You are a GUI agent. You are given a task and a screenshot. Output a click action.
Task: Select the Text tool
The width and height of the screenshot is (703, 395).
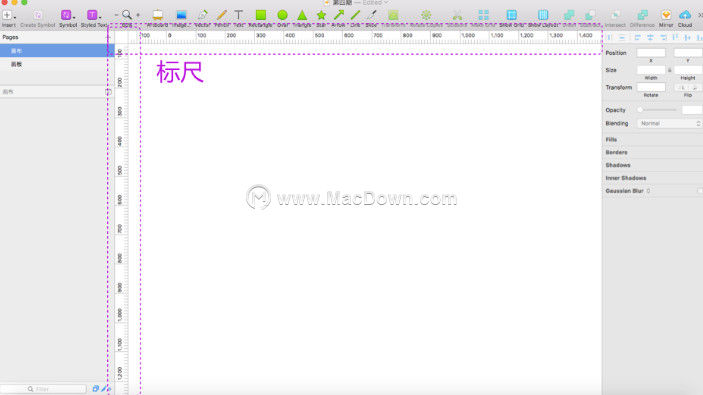click(239, 15)
